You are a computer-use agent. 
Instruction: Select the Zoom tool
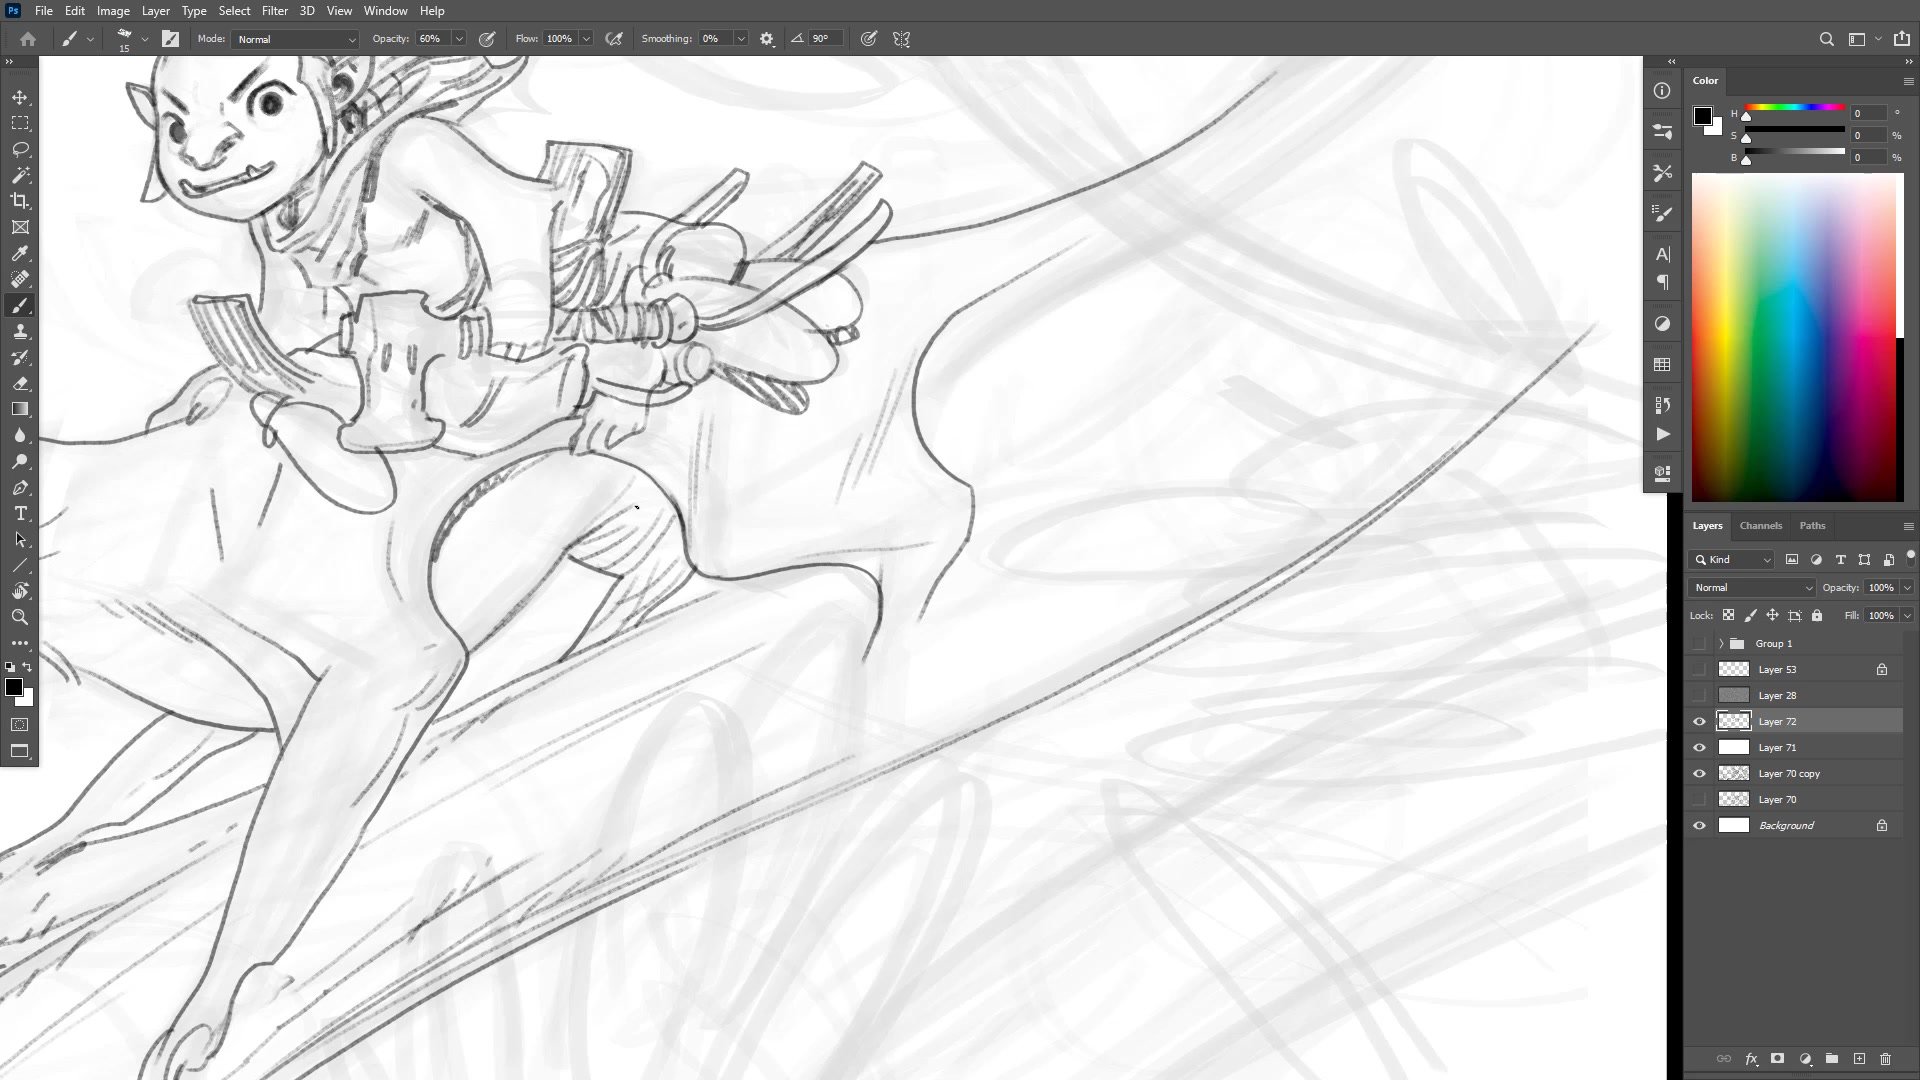(20, 617)
